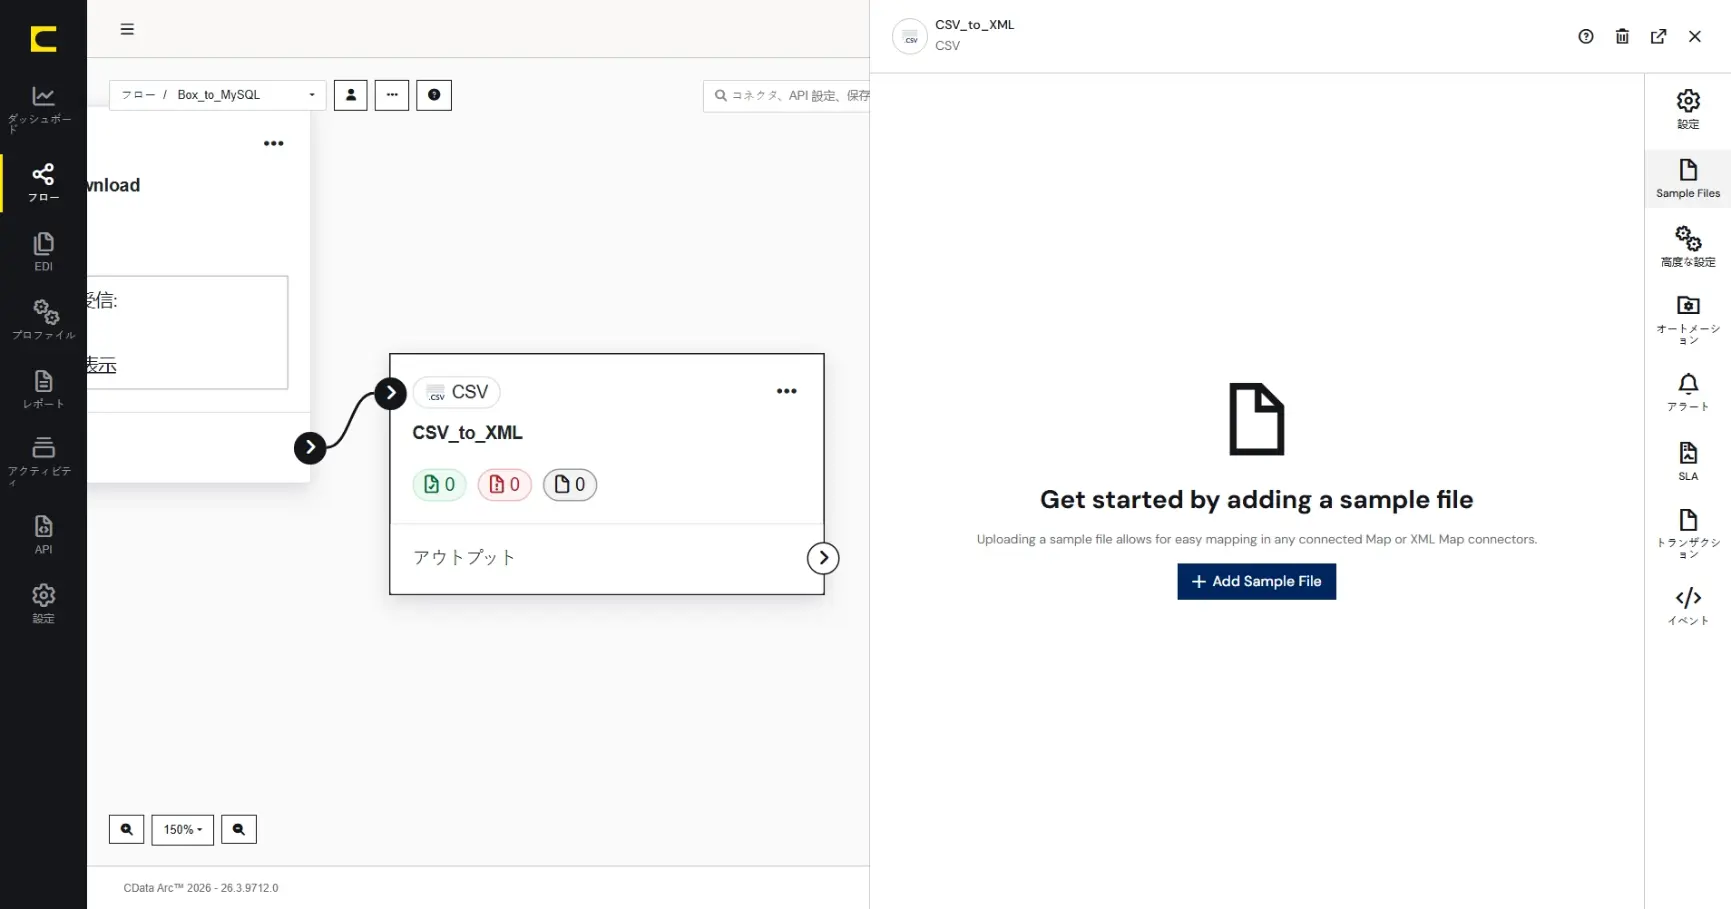This screenshot has height=909, width=1731.
Task: Click the CData Arc logo
Action: (43, 39)
